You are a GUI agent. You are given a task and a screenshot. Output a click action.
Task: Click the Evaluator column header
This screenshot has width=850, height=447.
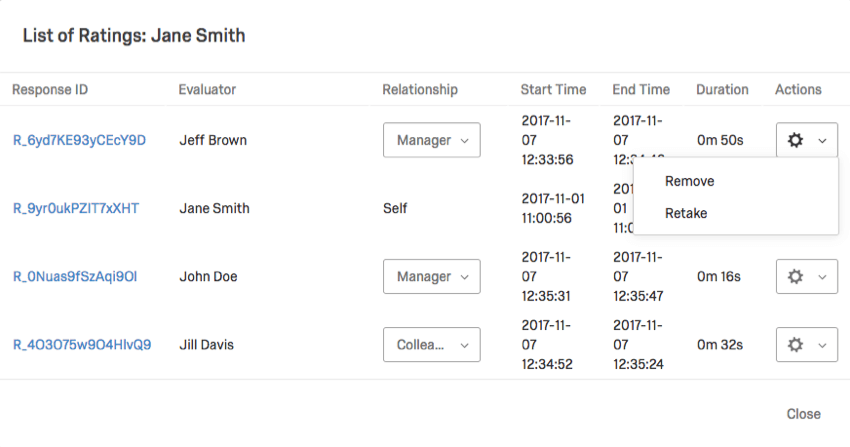tap(207, 90)
